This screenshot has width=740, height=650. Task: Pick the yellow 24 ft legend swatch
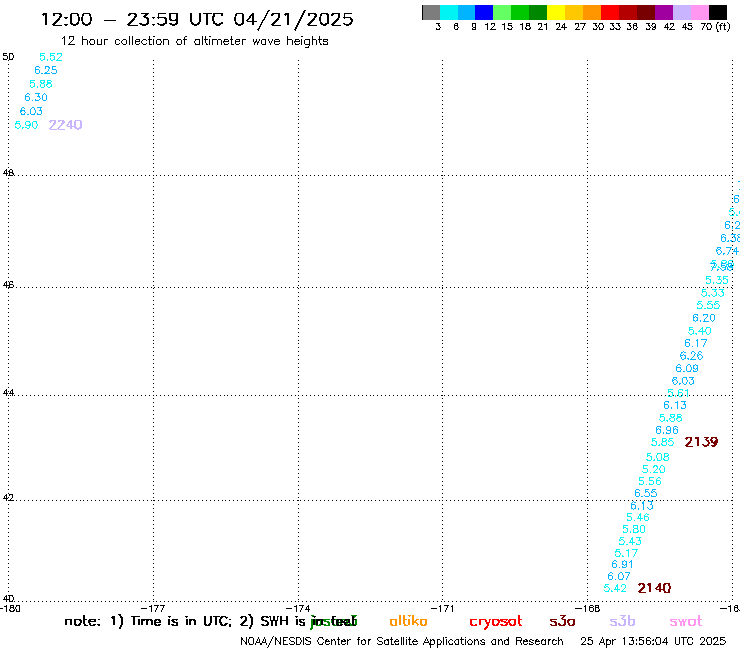[x=556, y=12]
